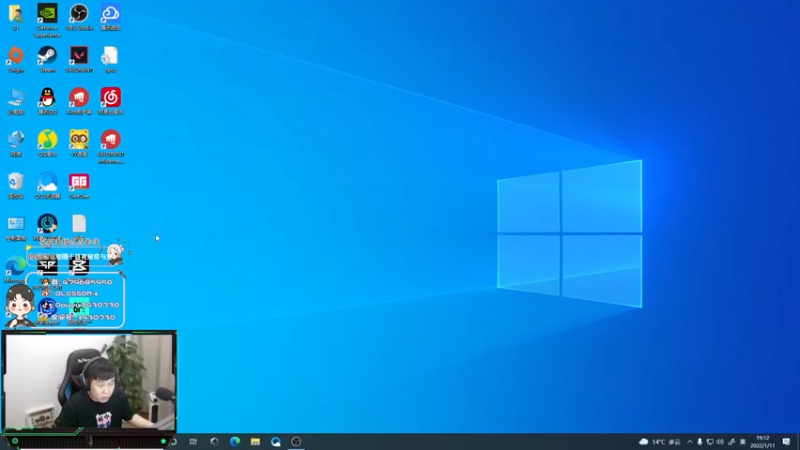Screen dimensions: 800x450
Task: Open the grey hexagon taskbar app
Action: [214, 441]
